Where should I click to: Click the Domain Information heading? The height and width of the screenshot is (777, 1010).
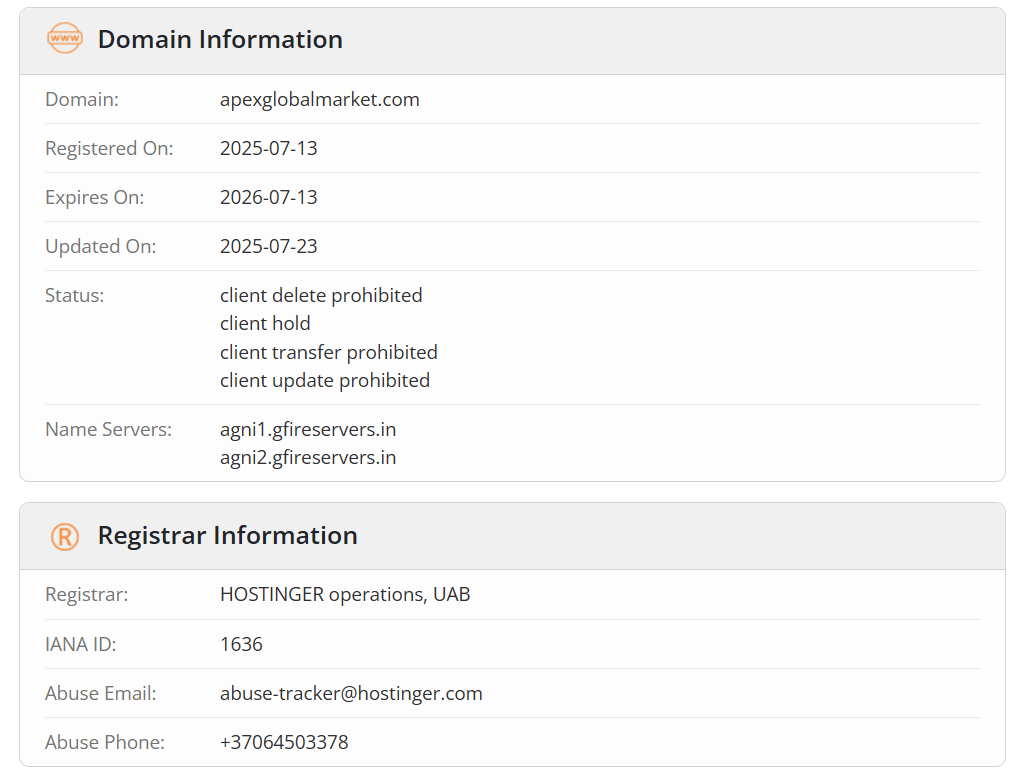(220, 39)
